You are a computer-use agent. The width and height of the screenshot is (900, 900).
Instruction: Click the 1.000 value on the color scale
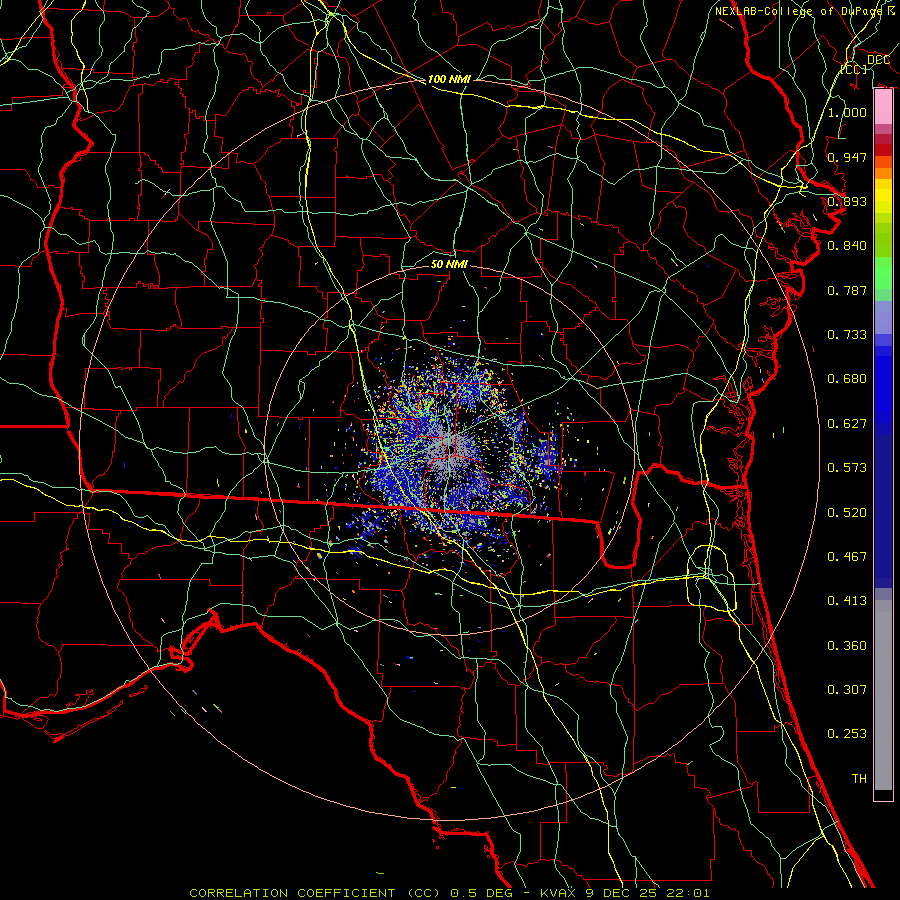tap(847, 112)
